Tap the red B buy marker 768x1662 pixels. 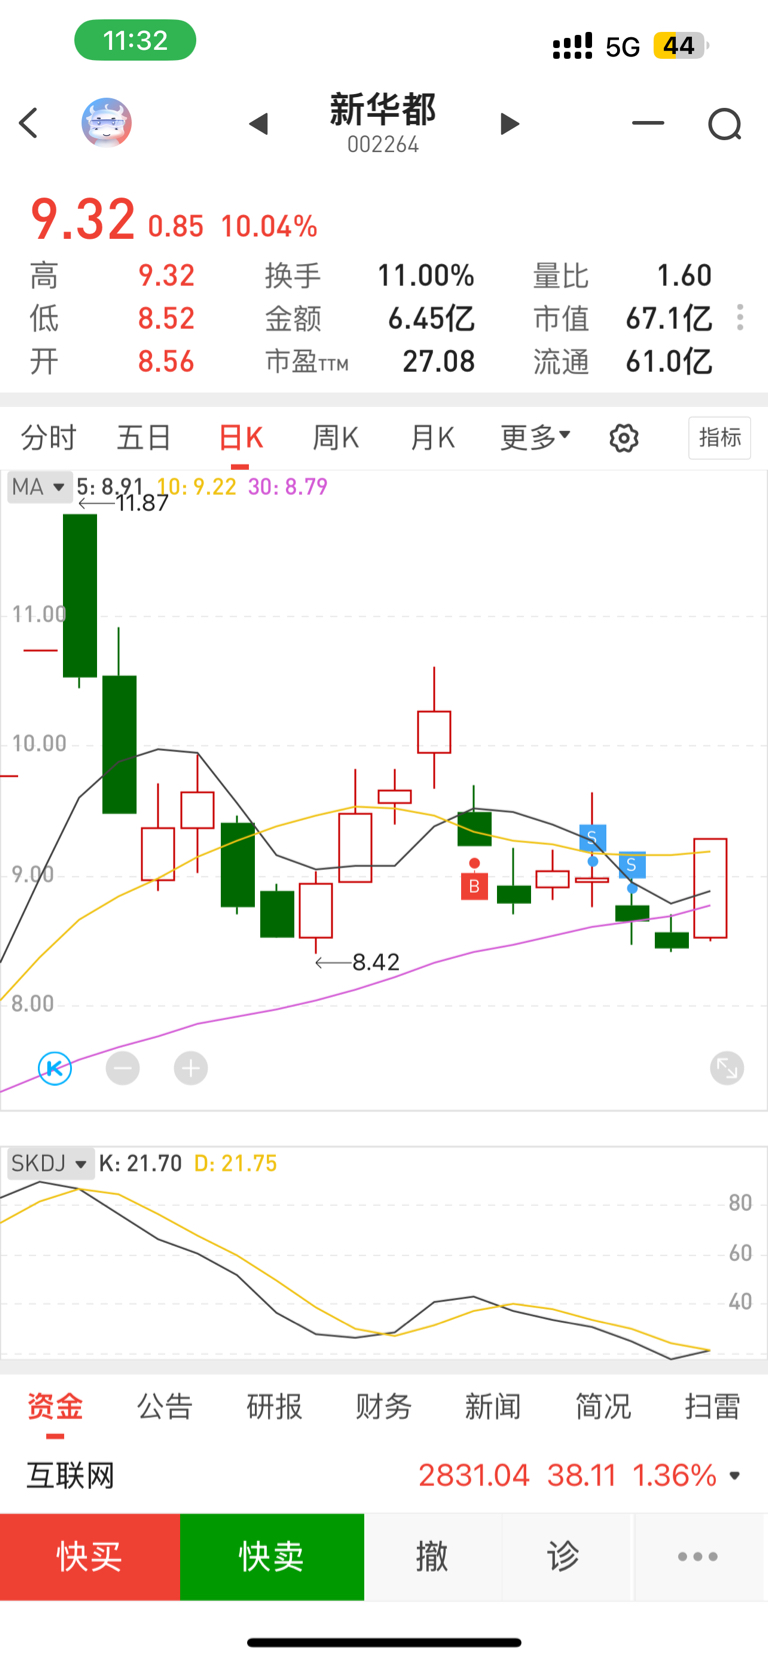pos(474,886)
